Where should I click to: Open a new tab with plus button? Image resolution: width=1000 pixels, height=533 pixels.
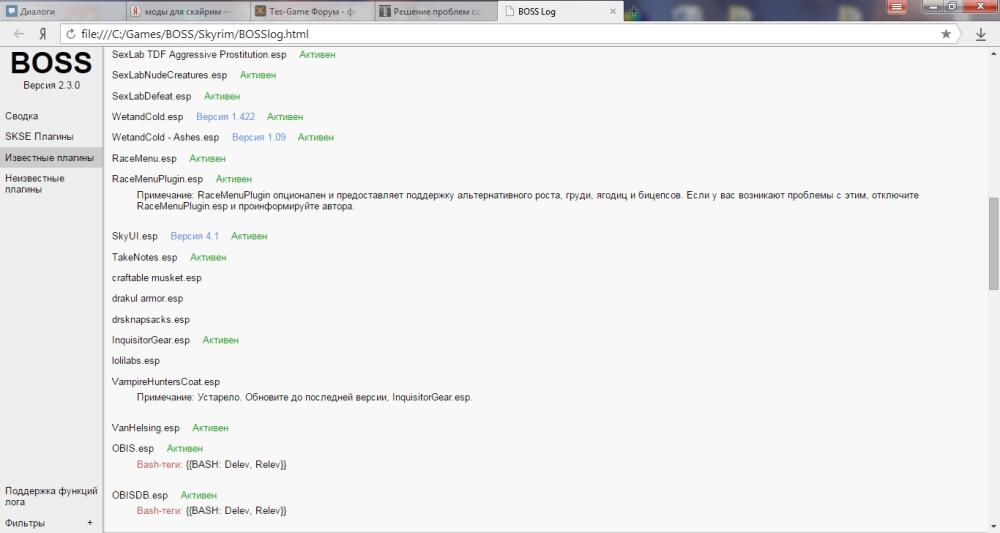pos(633,11)
